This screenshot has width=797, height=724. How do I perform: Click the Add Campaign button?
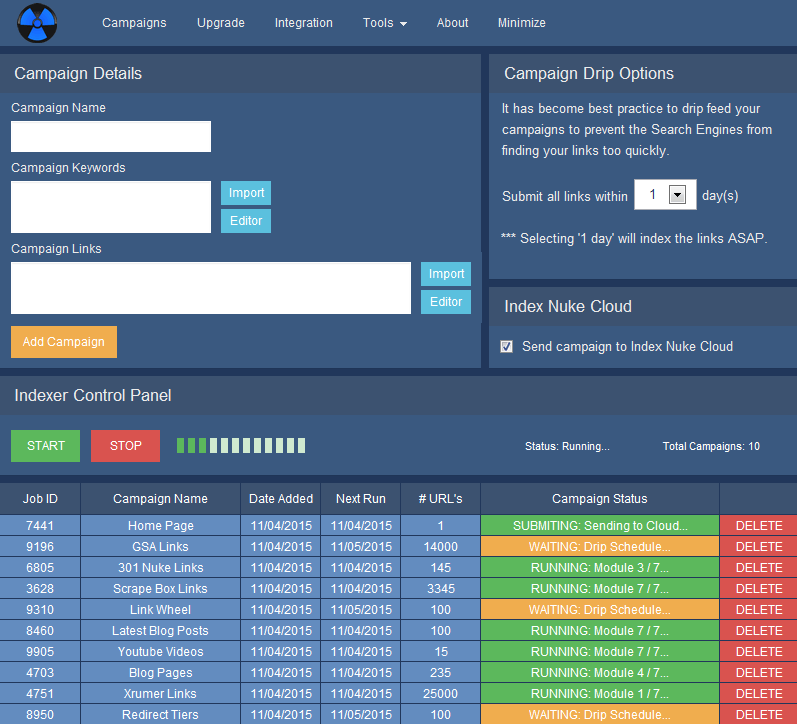pyautogui.click(x=64, y=342)
